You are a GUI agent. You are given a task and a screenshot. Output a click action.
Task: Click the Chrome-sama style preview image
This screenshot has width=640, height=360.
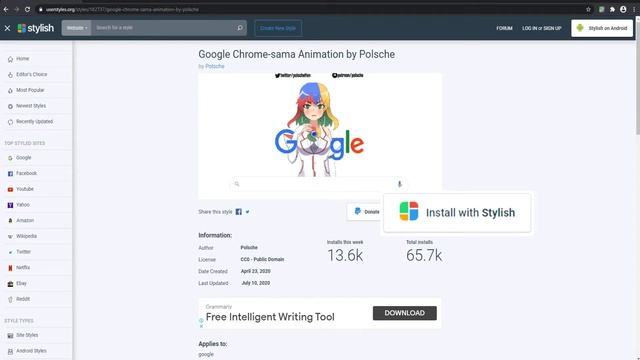[320, 136]
